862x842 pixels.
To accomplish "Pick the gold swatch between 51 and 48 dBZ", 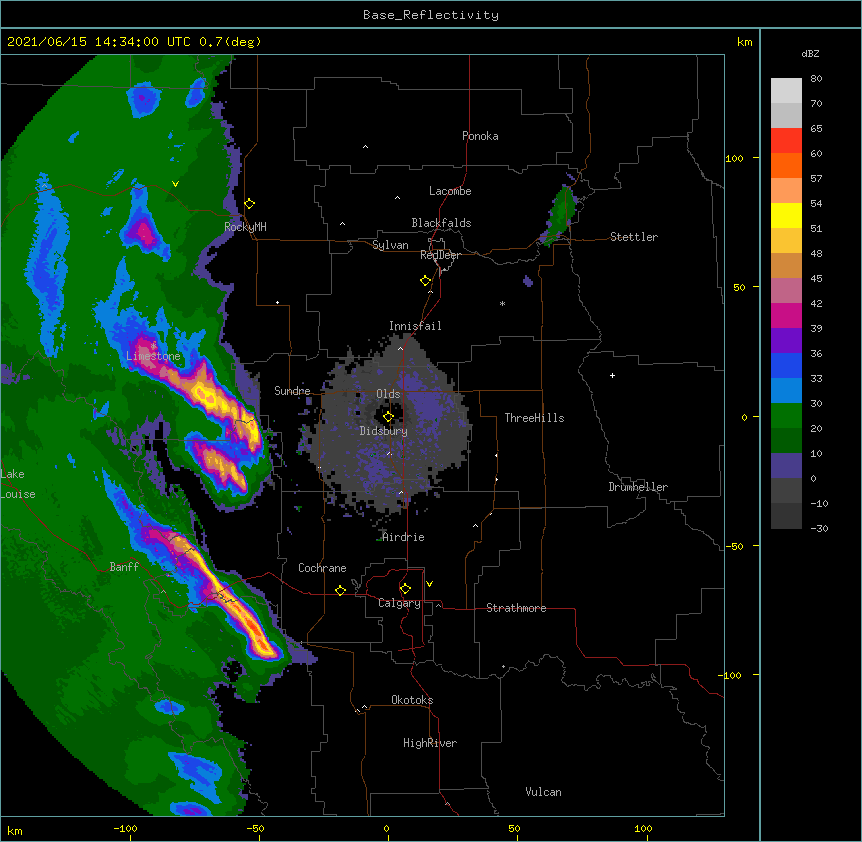I will (x=786, y=241).
